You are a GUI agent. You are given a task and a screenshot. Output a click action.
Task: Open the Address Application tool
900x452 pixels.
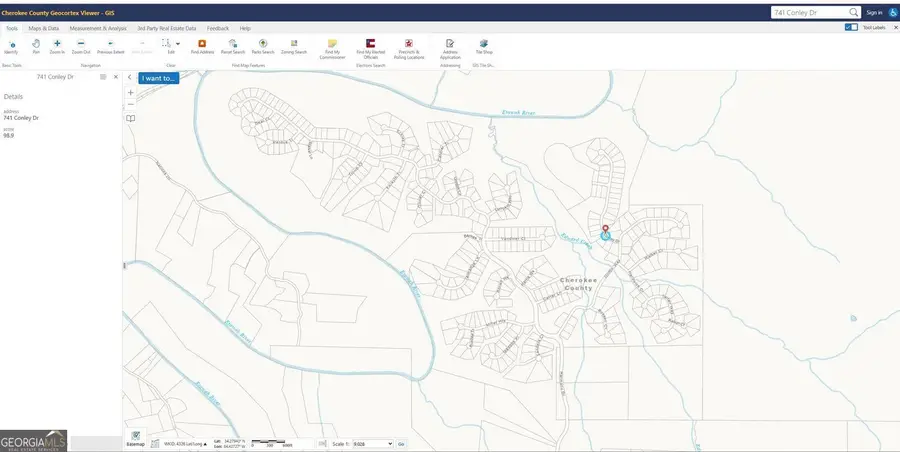pyautogui.click(x=450, y=49)
